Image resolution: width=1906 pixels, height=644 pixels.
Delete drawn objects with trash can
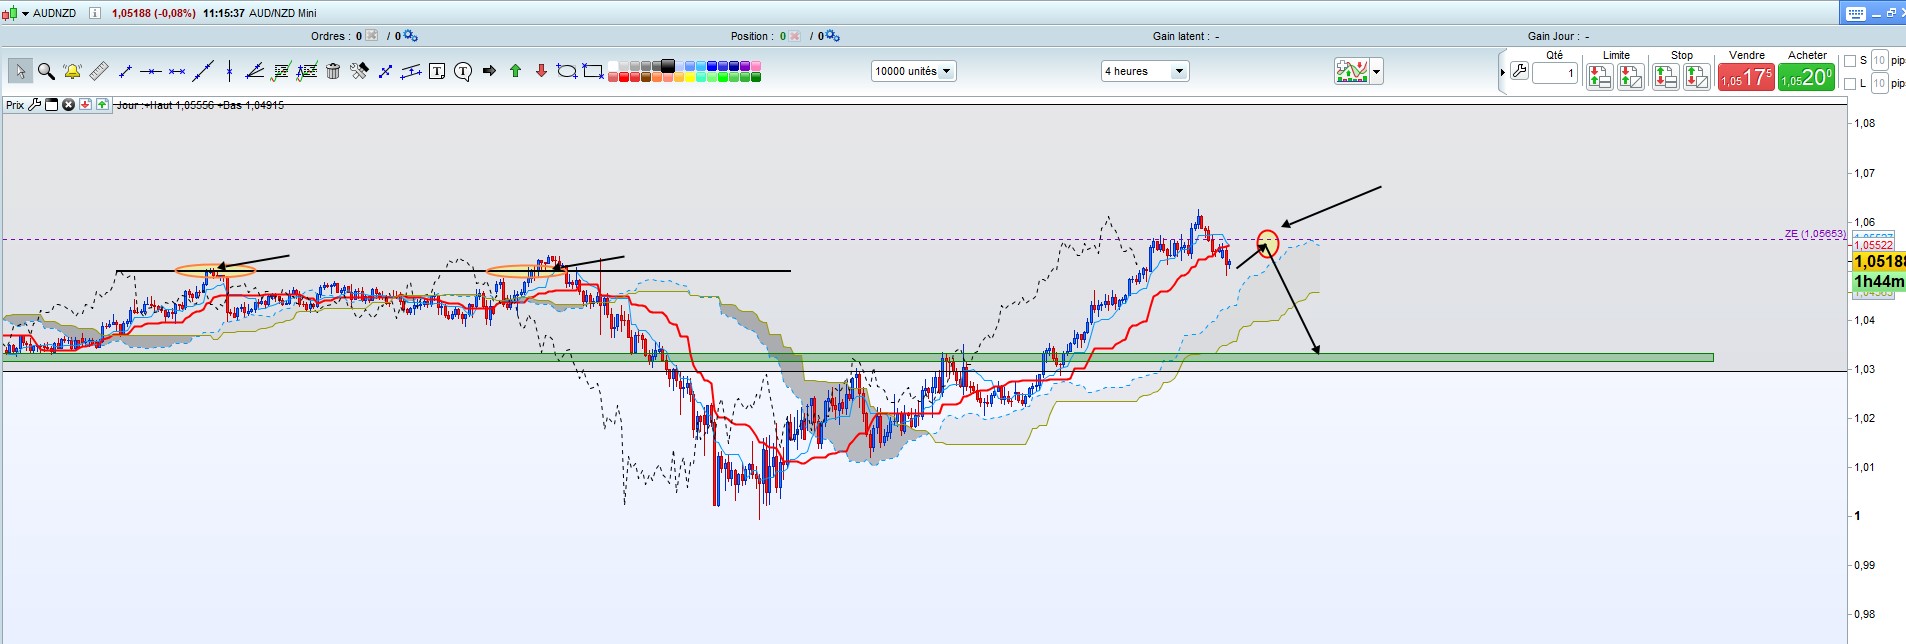(x=333, y=71)
